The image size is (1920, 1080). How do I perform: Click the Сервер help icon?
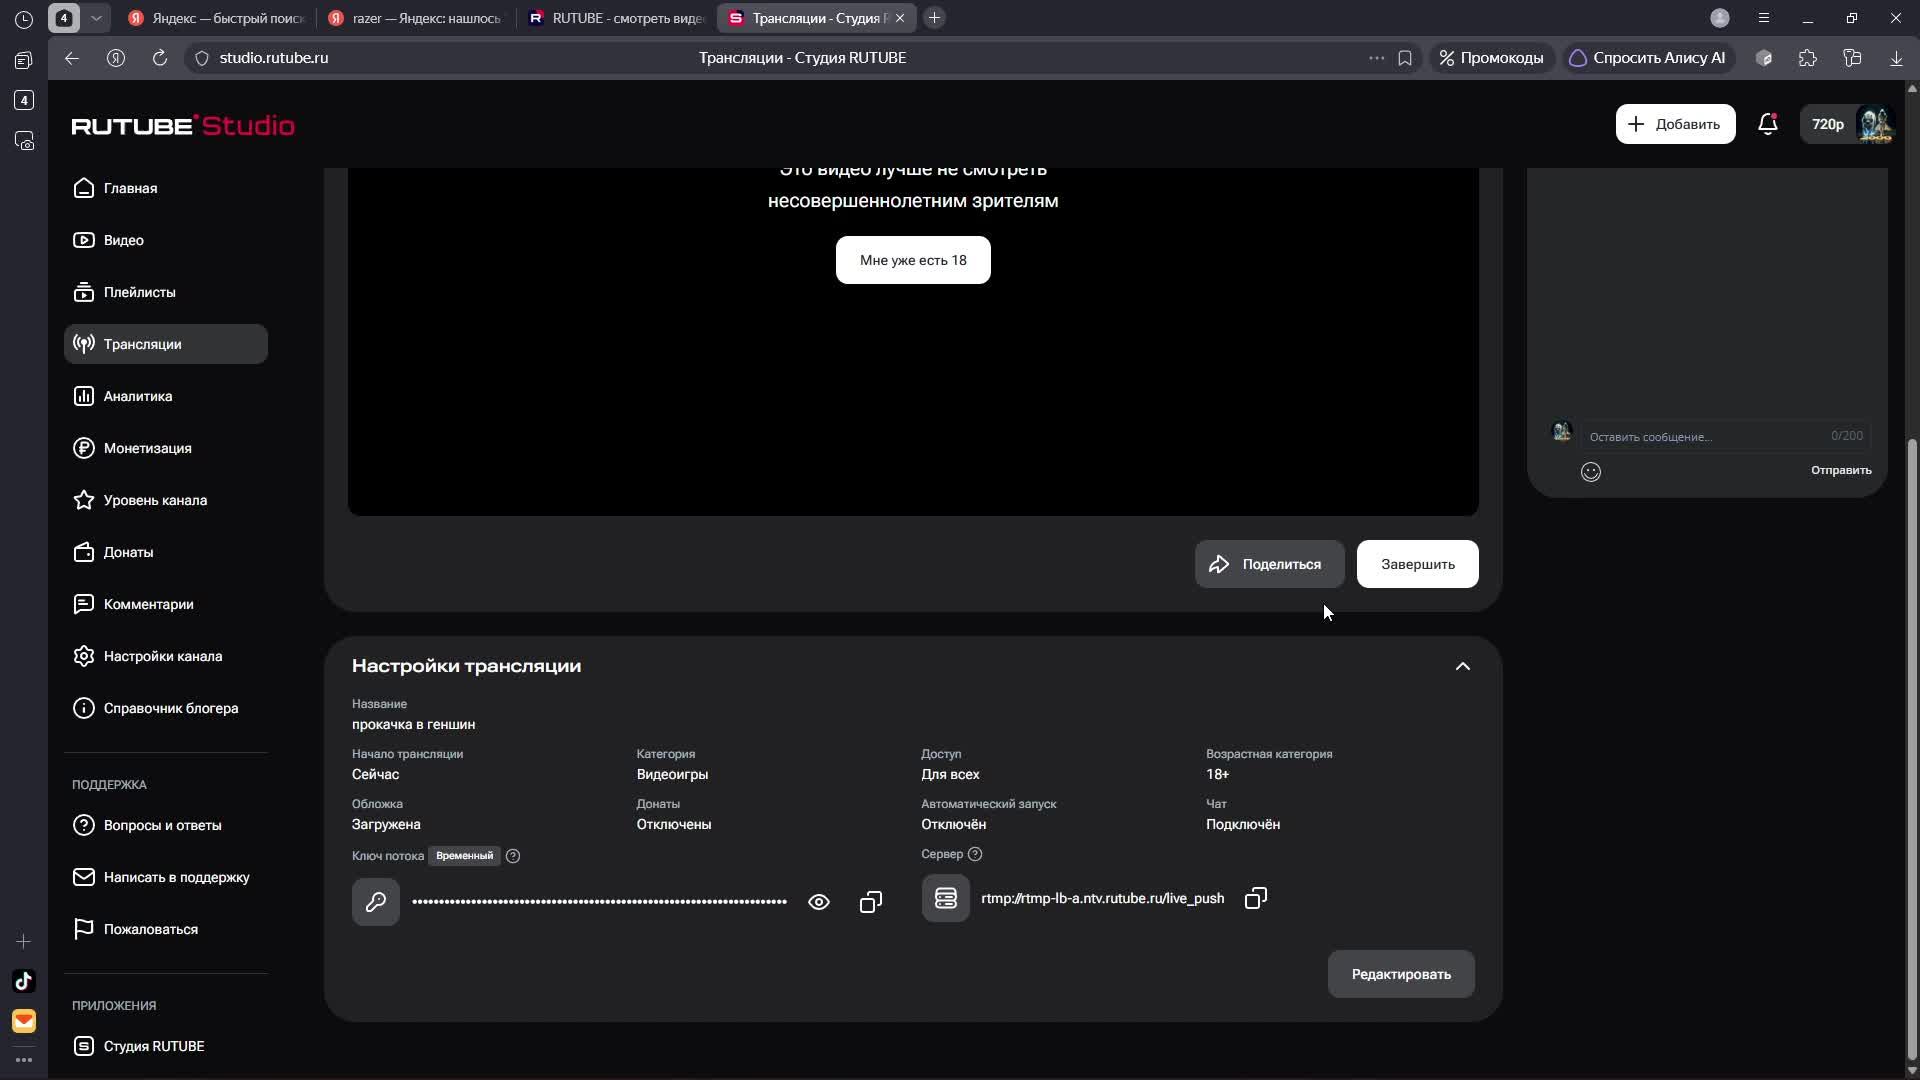975,854
